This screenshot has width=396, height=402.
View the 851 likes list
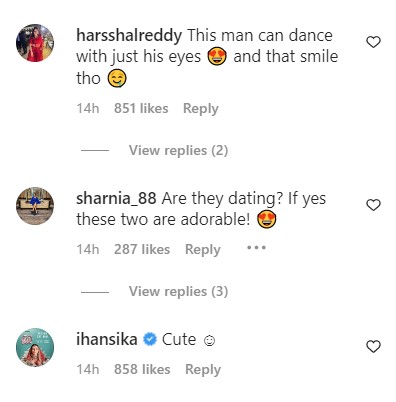[141, 108]
